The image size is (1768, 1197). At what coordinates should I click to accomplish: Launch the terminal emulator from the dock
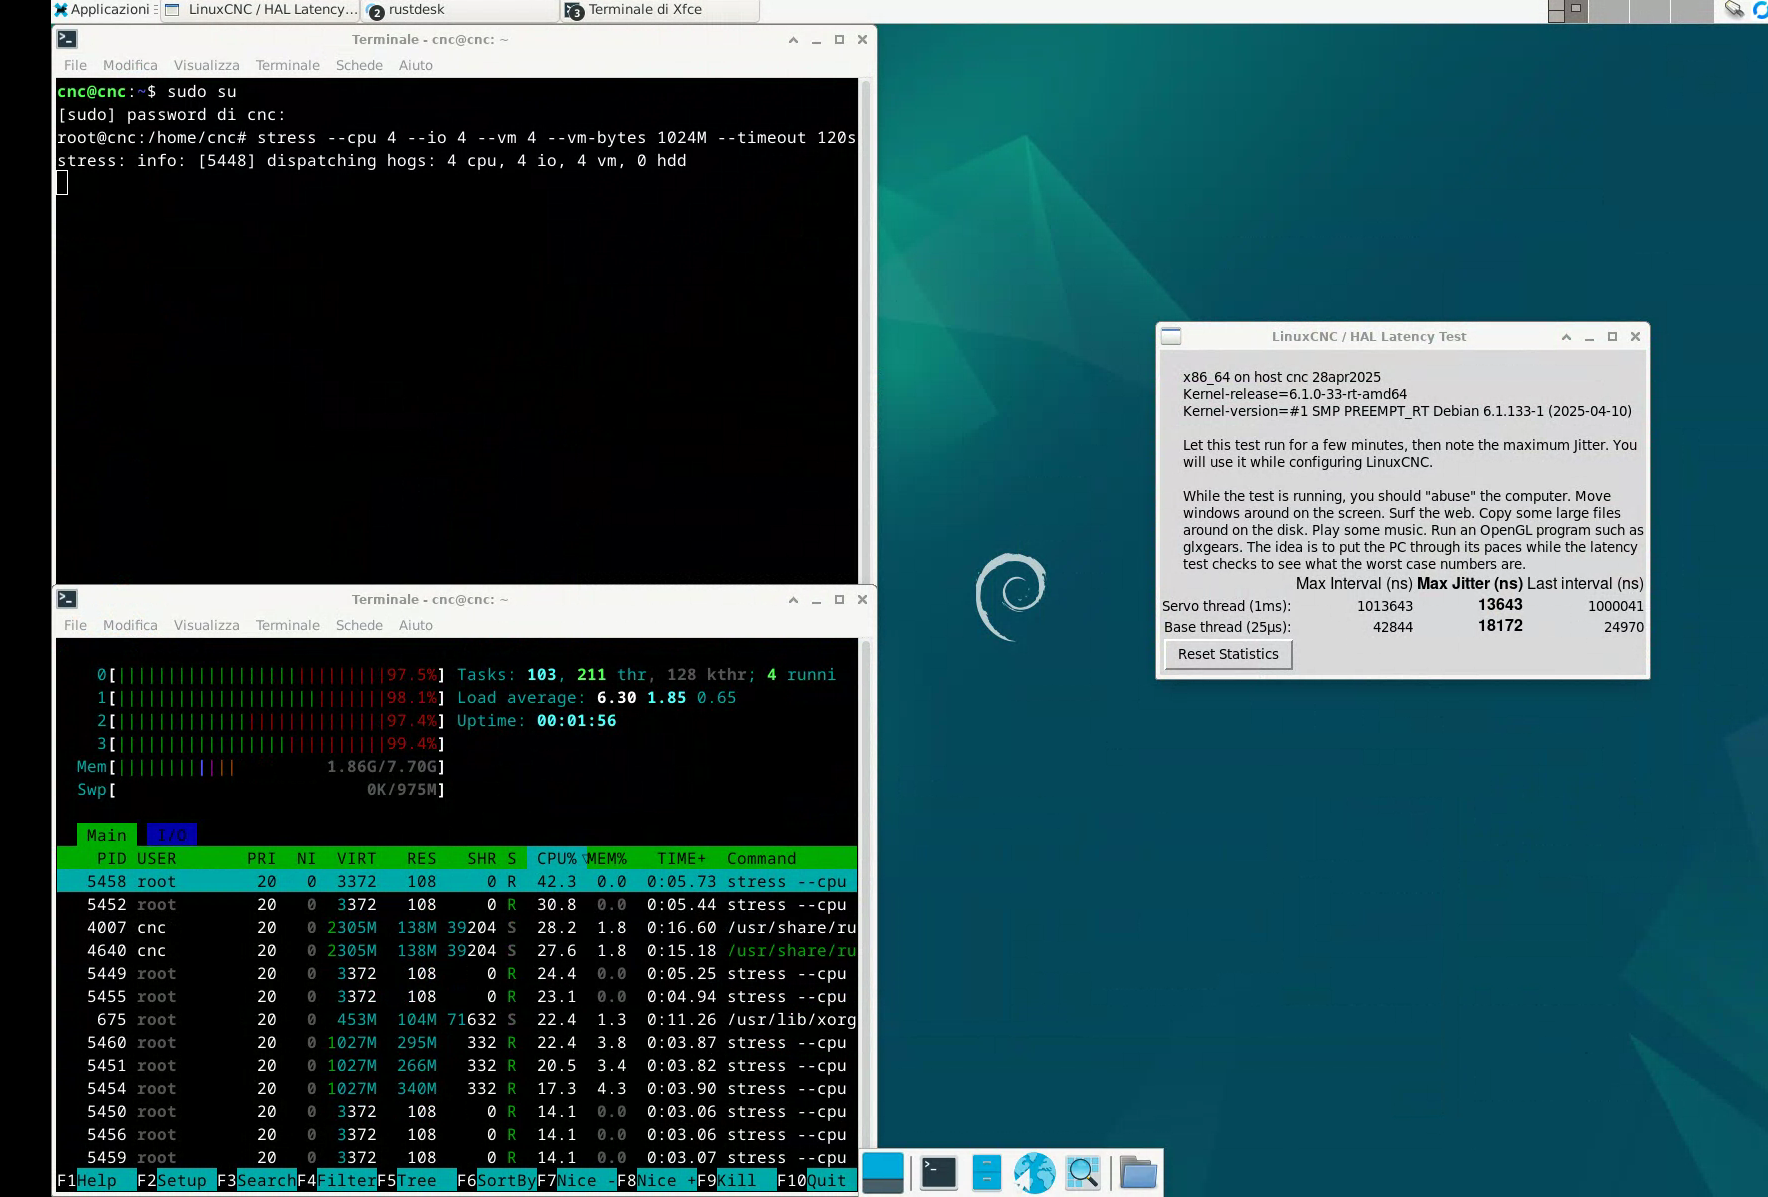tap(938, 1172)
